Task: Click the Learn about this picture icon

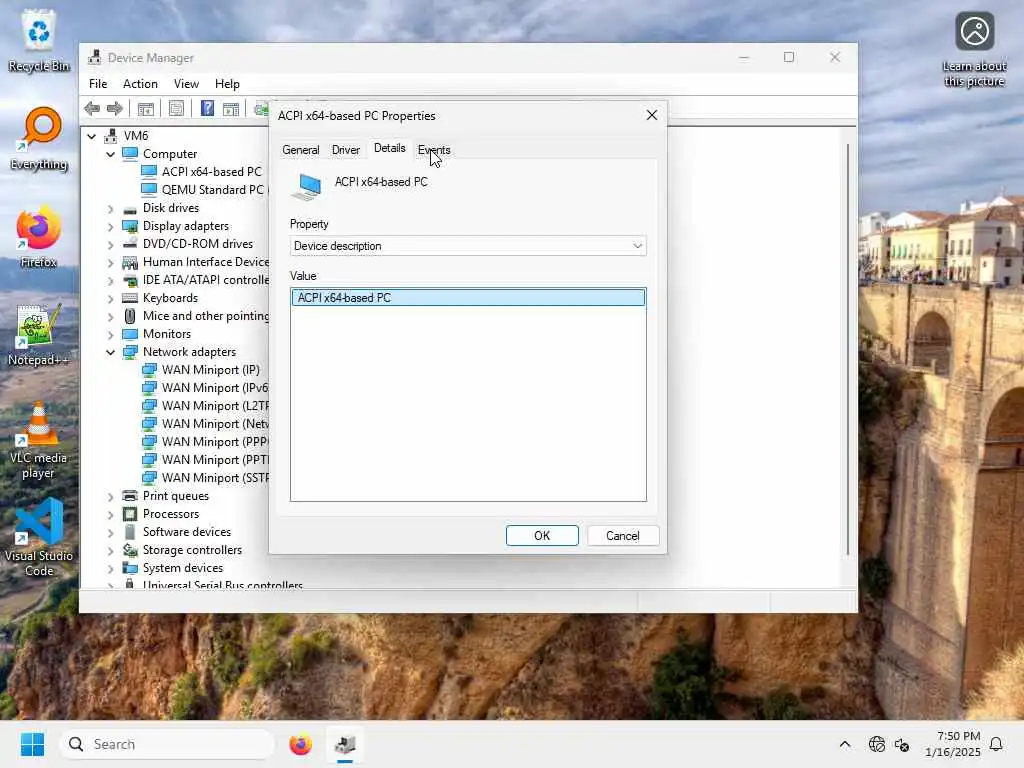Action: coord(974,50)
